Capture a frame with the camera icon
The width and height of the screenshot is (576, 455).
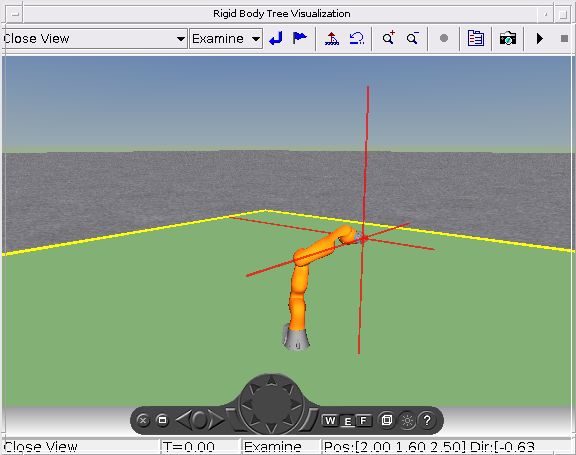(x=508, y=38)
